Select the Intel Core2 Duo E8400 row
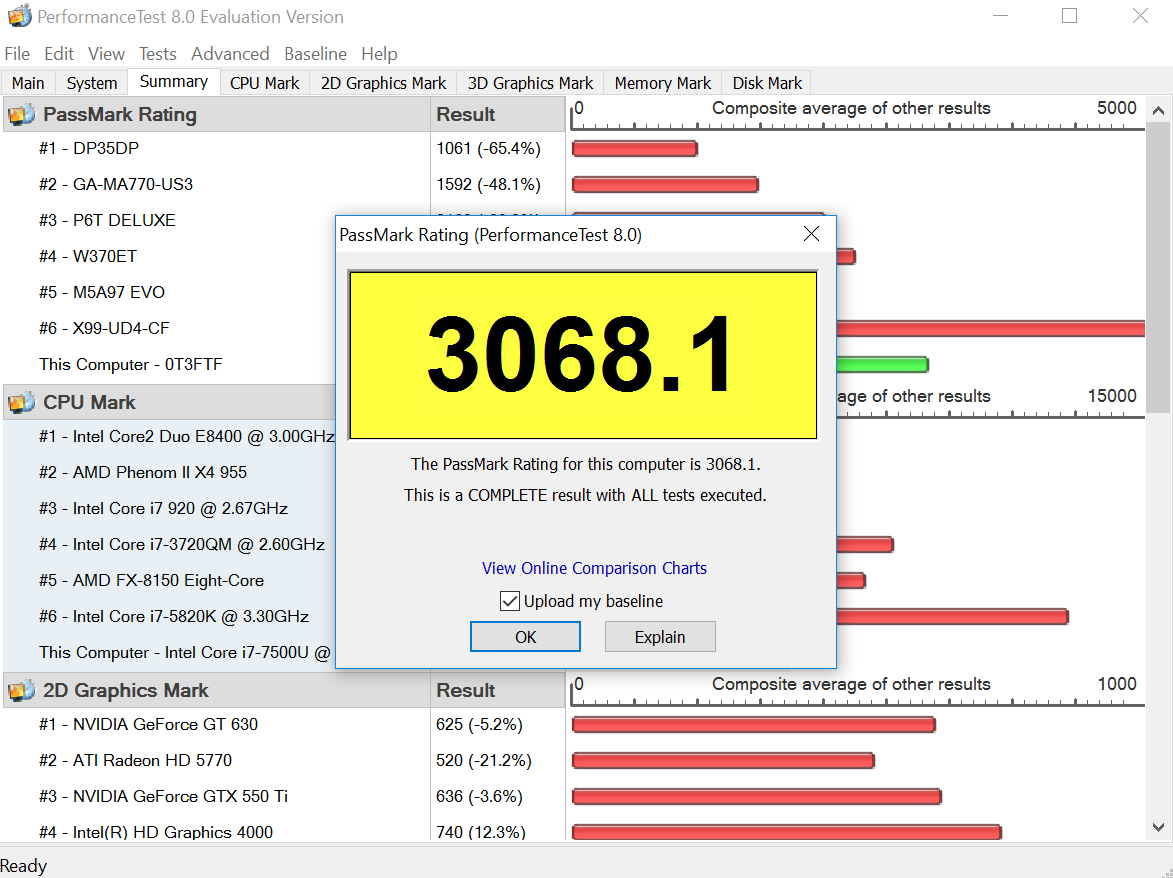The image size is (1173, 878). pyautogui.click(x=187, y=436)
